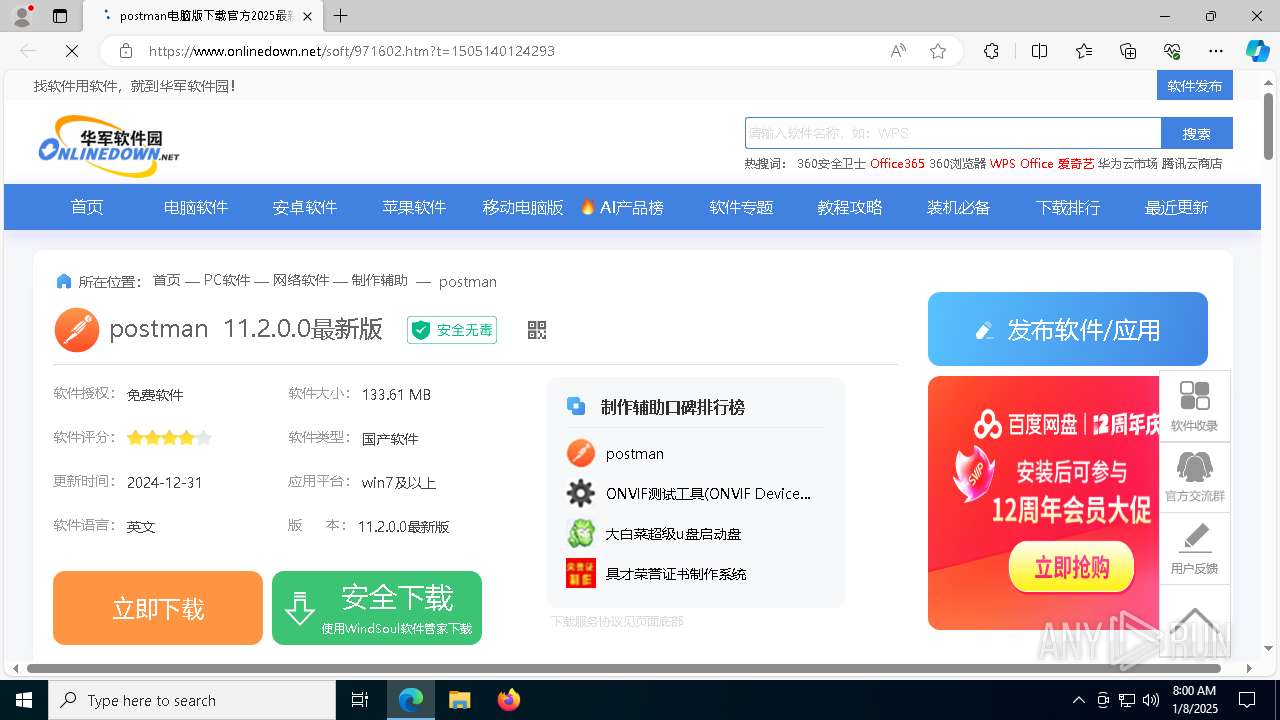
Task: Close the postman download tab
Action: point(307,16)
